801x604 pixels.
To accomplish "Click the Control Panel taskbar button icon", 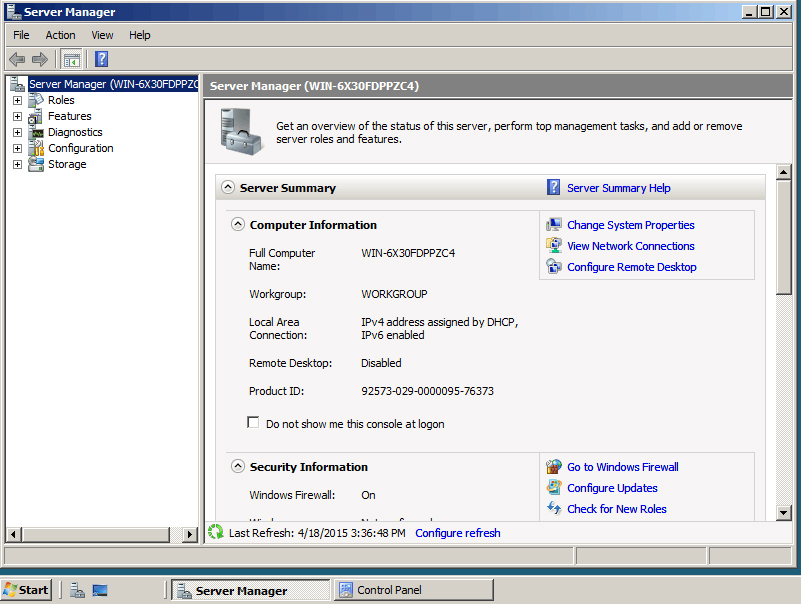I will click(x=346, y=590).
